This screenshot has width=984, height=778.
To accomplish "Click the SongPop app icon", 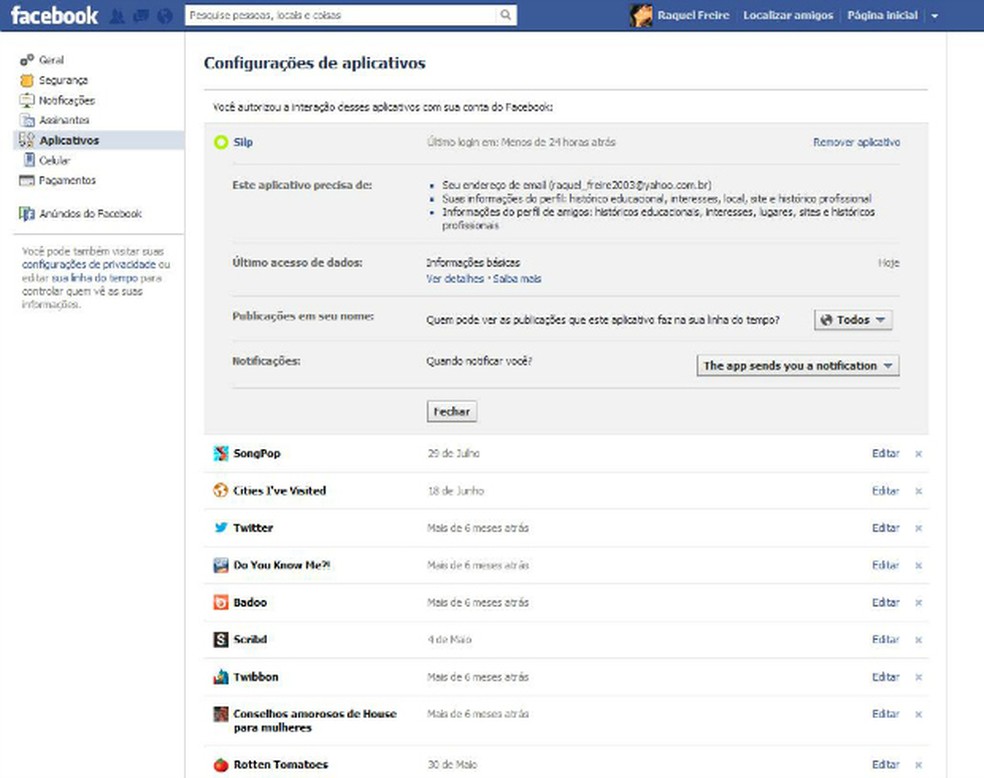I will tap(220, 453).
